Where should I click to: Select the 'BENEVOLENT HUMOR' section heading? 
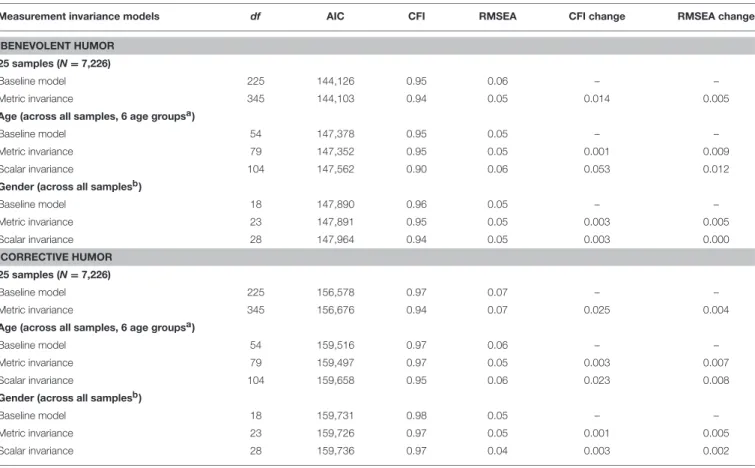pyautogui.click(x=57, y=46)
